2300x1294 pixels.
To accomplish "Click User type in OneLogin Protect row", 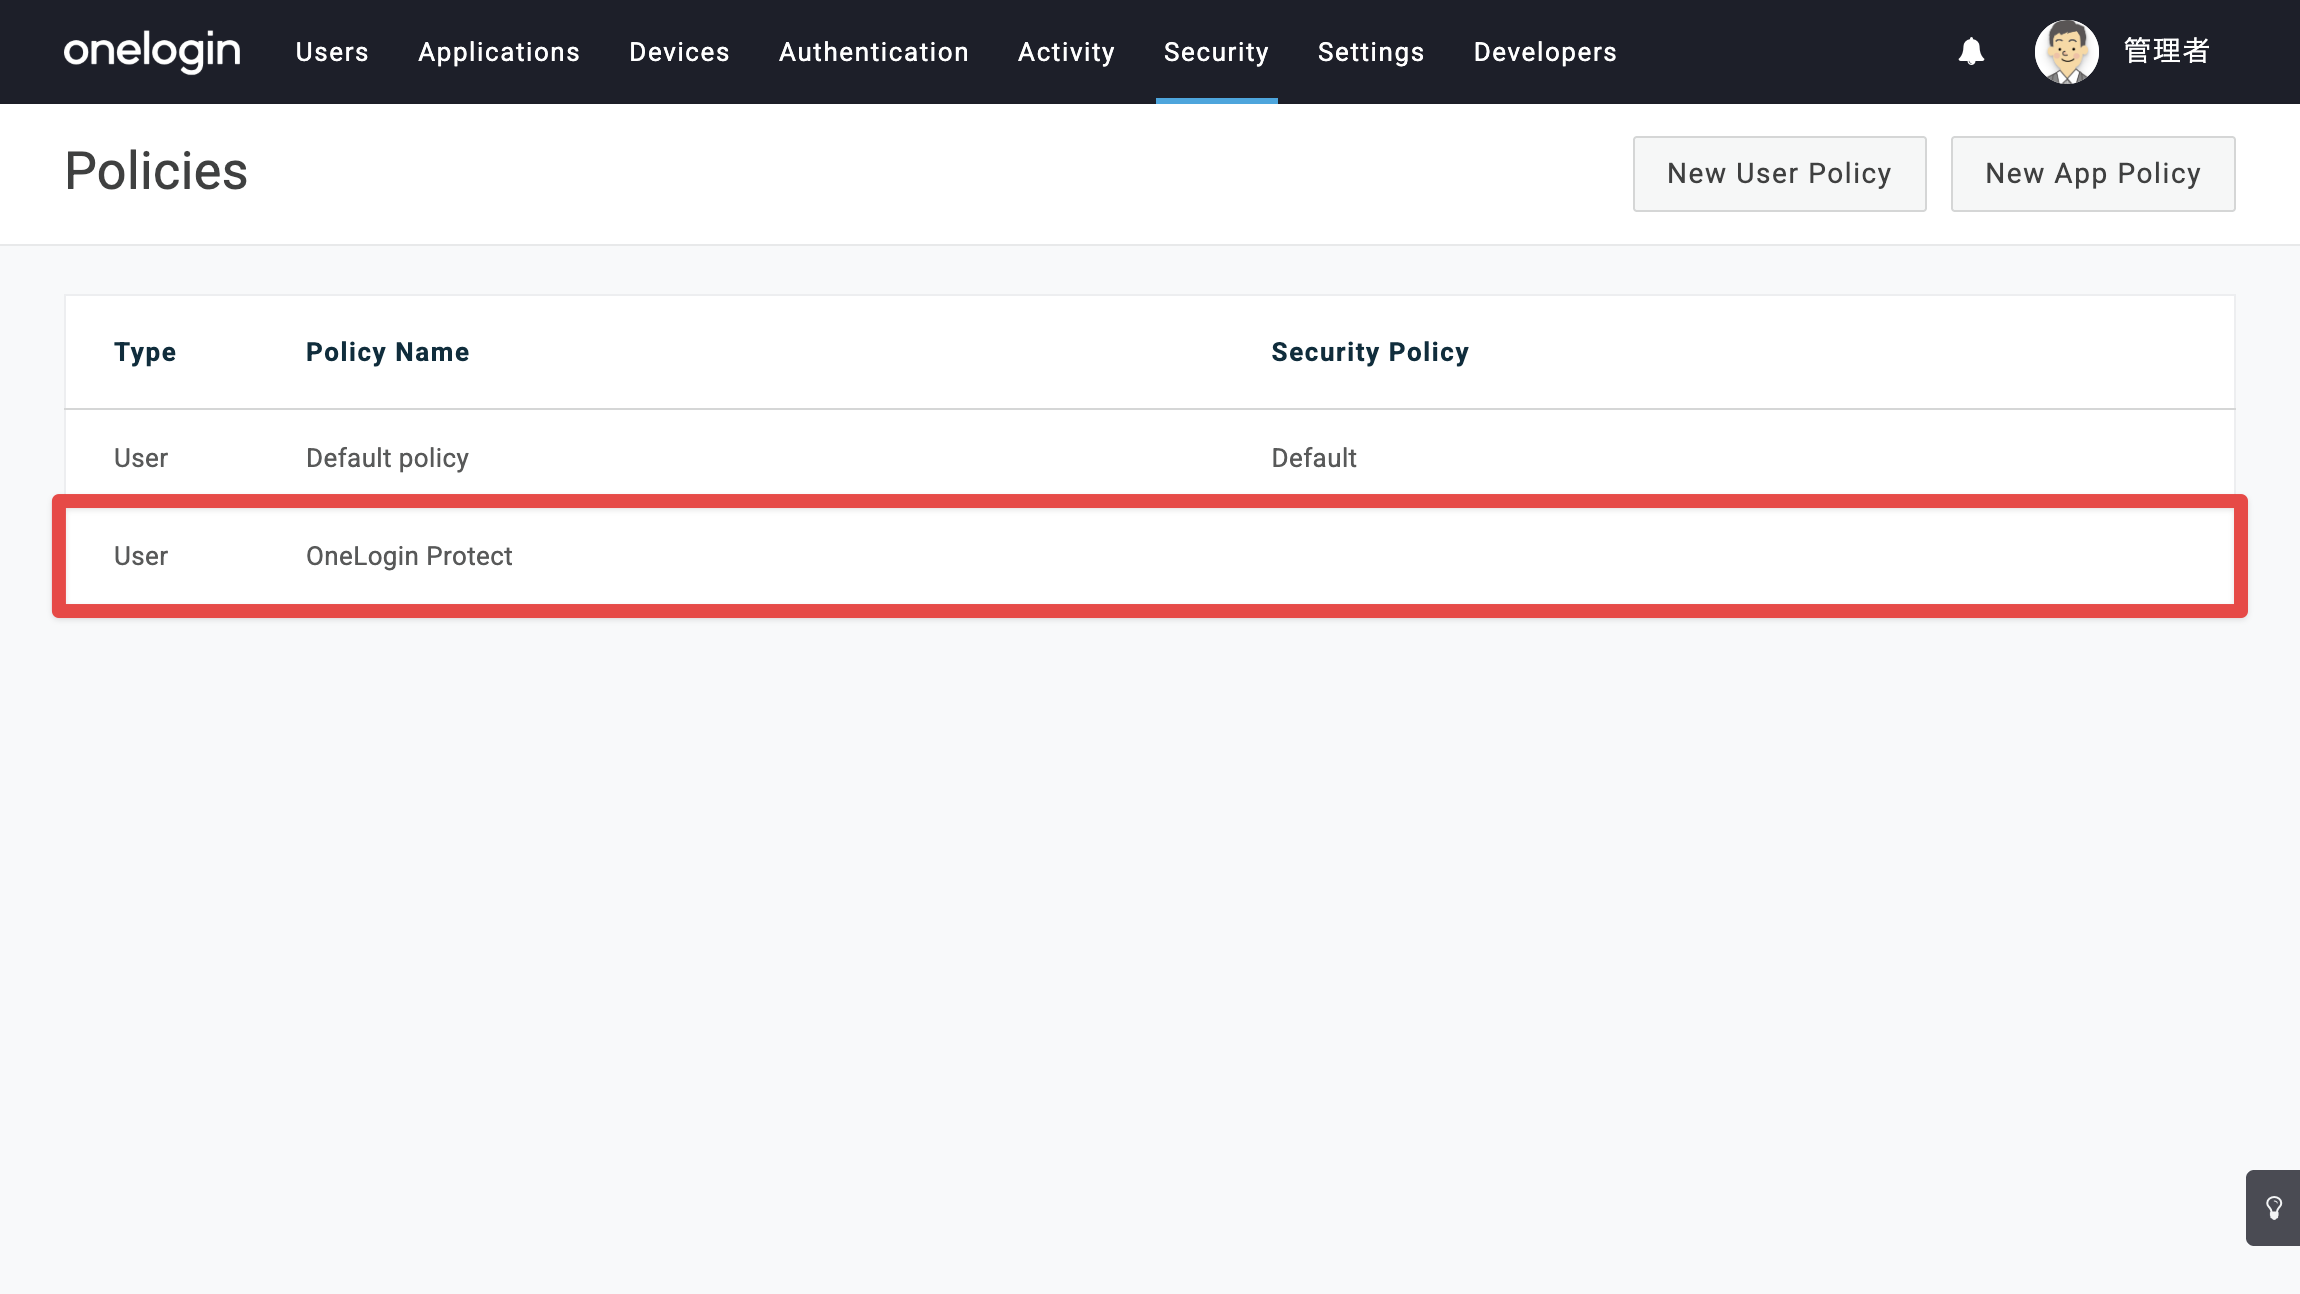I will [x=141, y=556].
